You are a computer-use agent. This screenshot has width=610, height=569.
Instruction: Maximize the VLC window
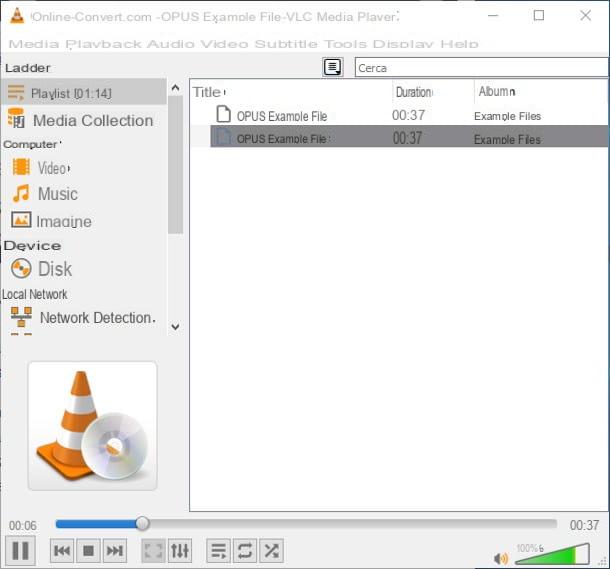pos(539,16)
